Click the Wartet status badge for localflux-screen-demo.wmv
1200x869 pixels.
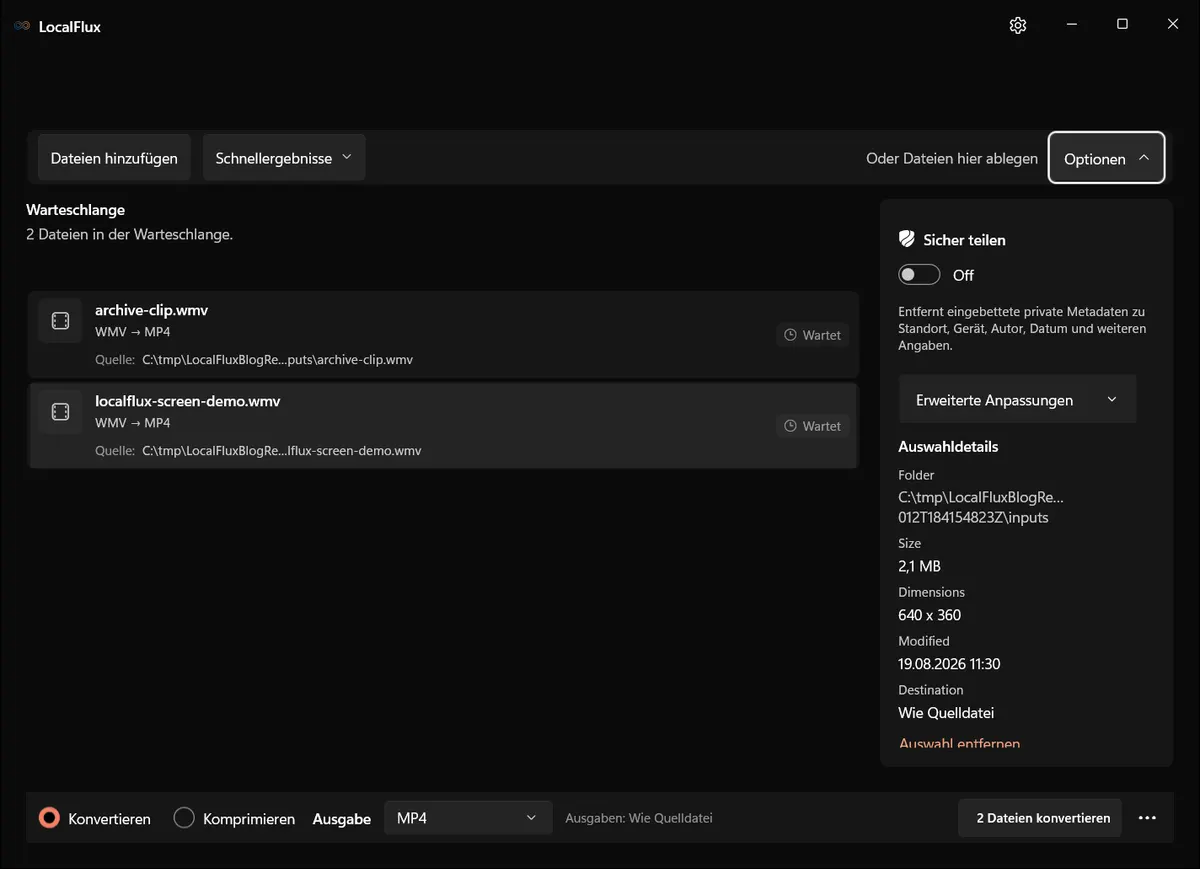click(812, 426)
